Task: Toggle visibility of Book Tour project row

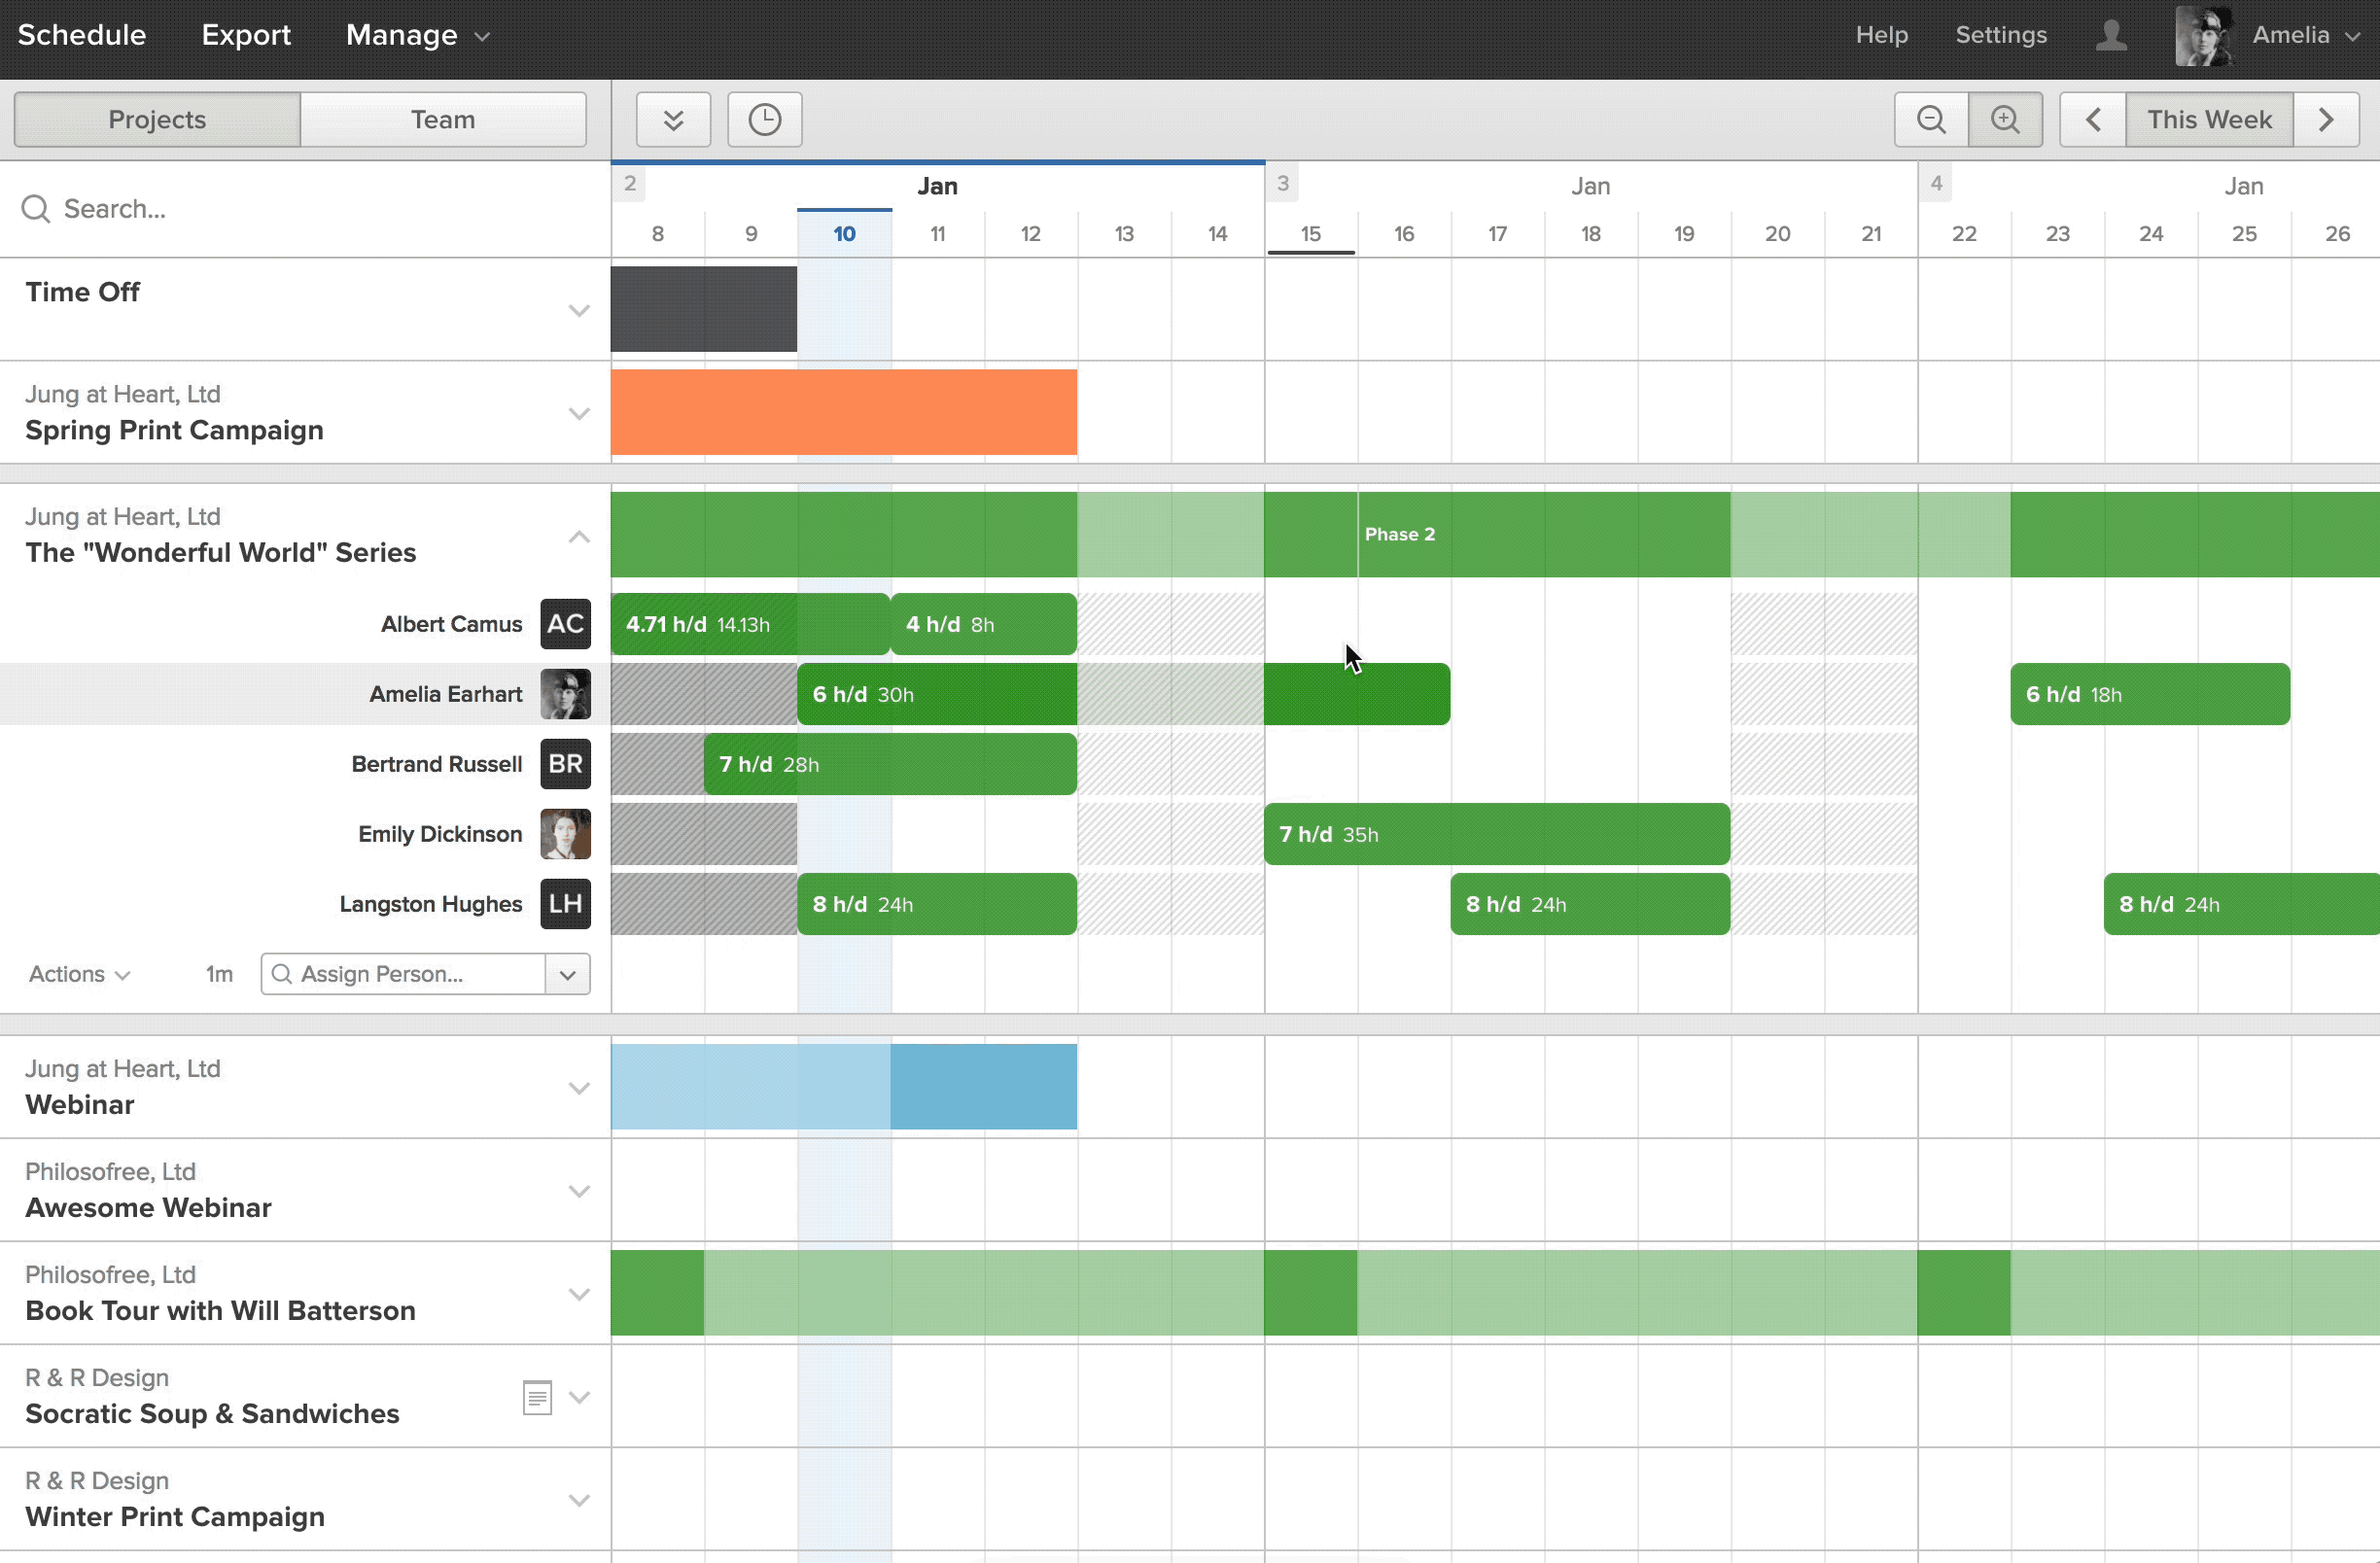Action: [579, 1295]
